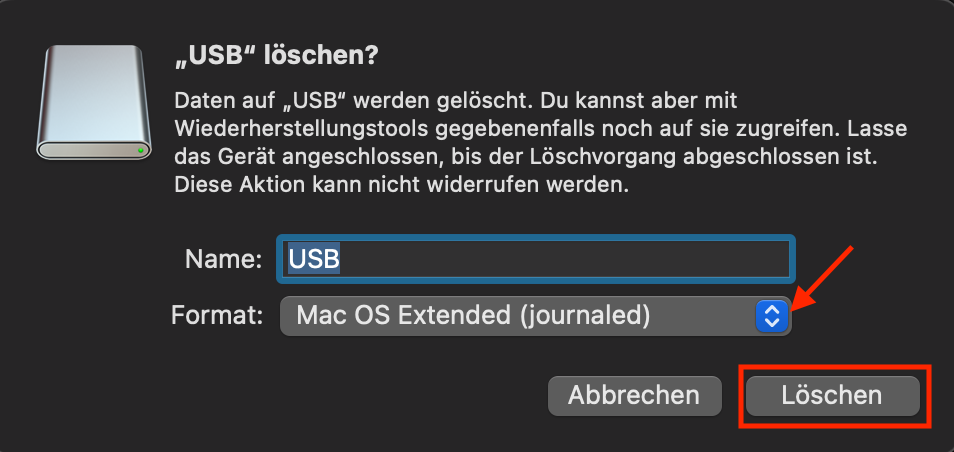Click the "Format:" label
This screenshot has width=954, height=452.
(x=217, y=317)
